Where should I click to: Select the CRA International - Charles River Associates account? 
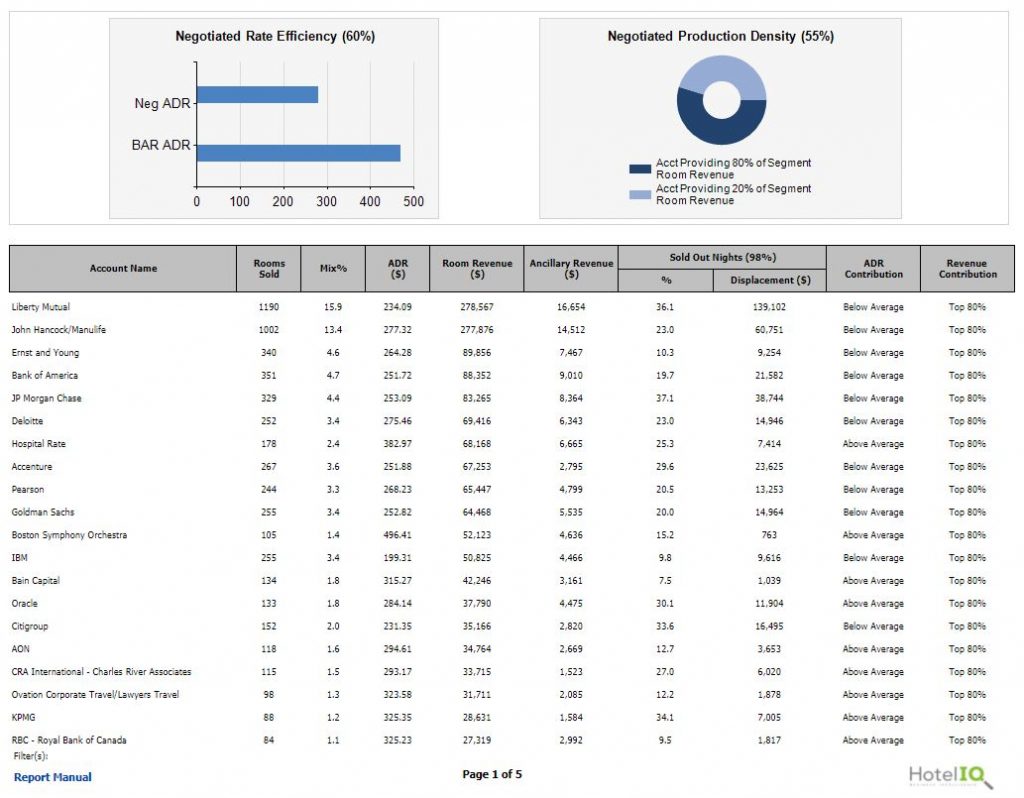click(x=101, y=672)
